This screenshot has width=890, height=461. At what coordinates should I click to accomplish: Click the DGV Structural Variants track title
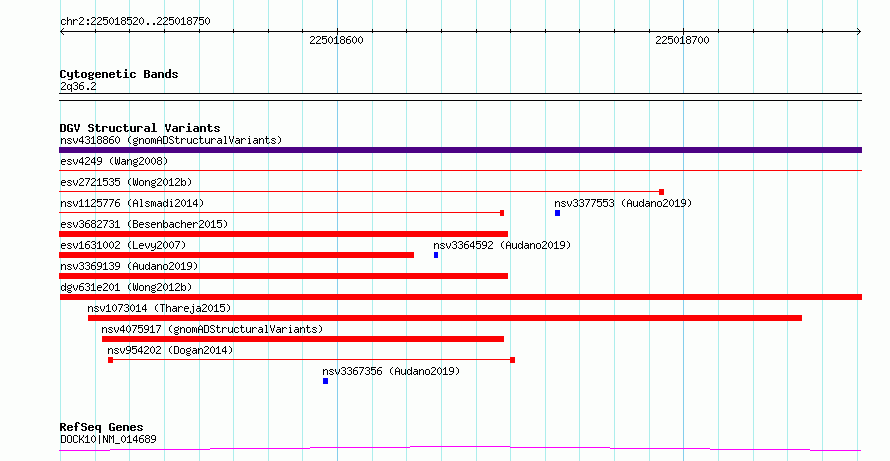point(140,128)
